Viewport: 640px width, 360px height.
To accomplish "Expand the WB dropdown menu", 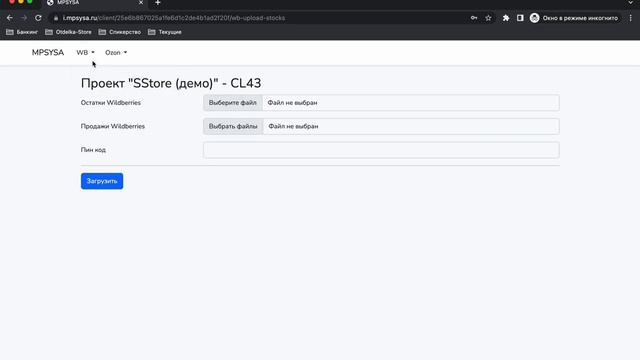I will [x=85, y=53].
